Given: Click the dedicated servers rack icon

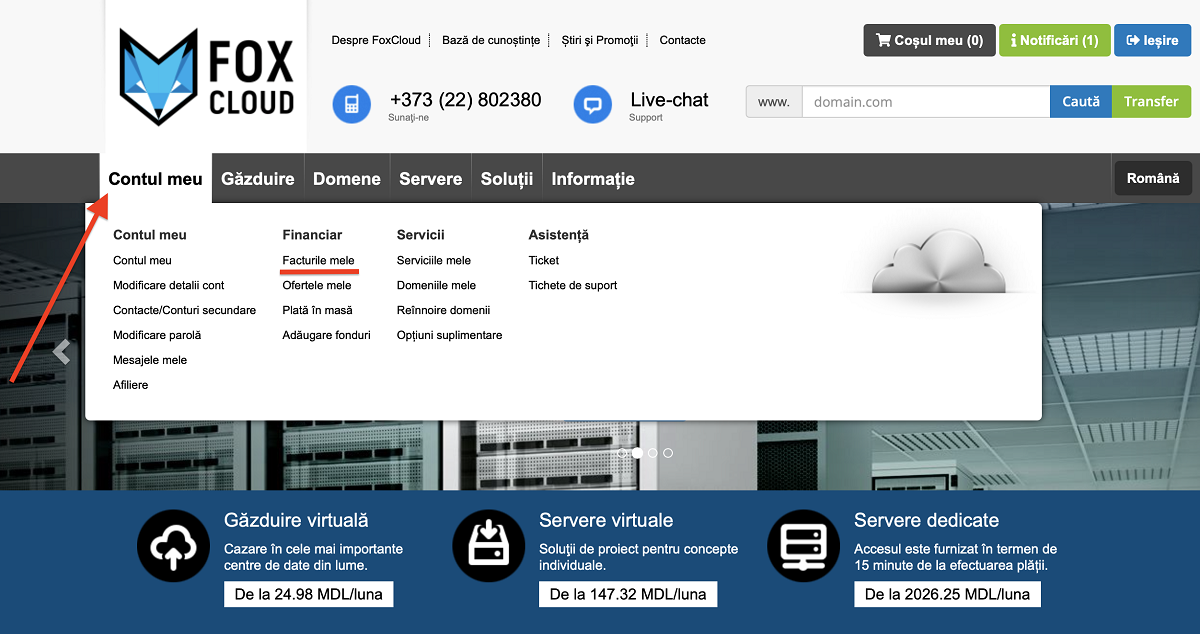Looking at the screenshot, I should click(803, 546).
